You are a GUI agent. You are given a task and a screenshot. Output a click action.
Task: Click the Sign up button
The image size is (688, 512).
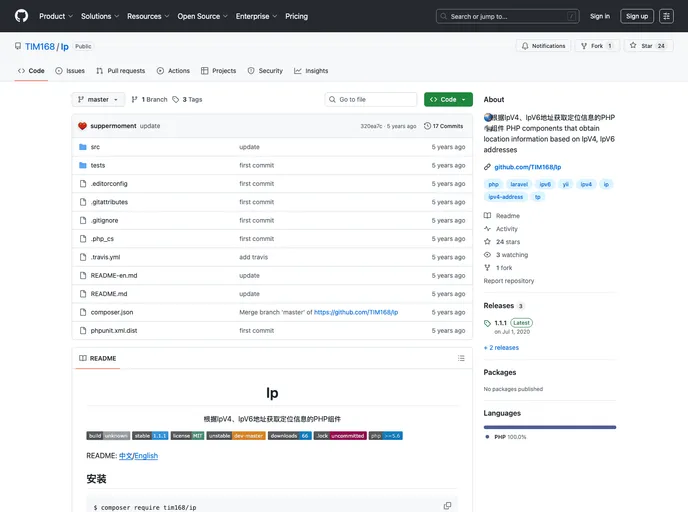point(637,16)
